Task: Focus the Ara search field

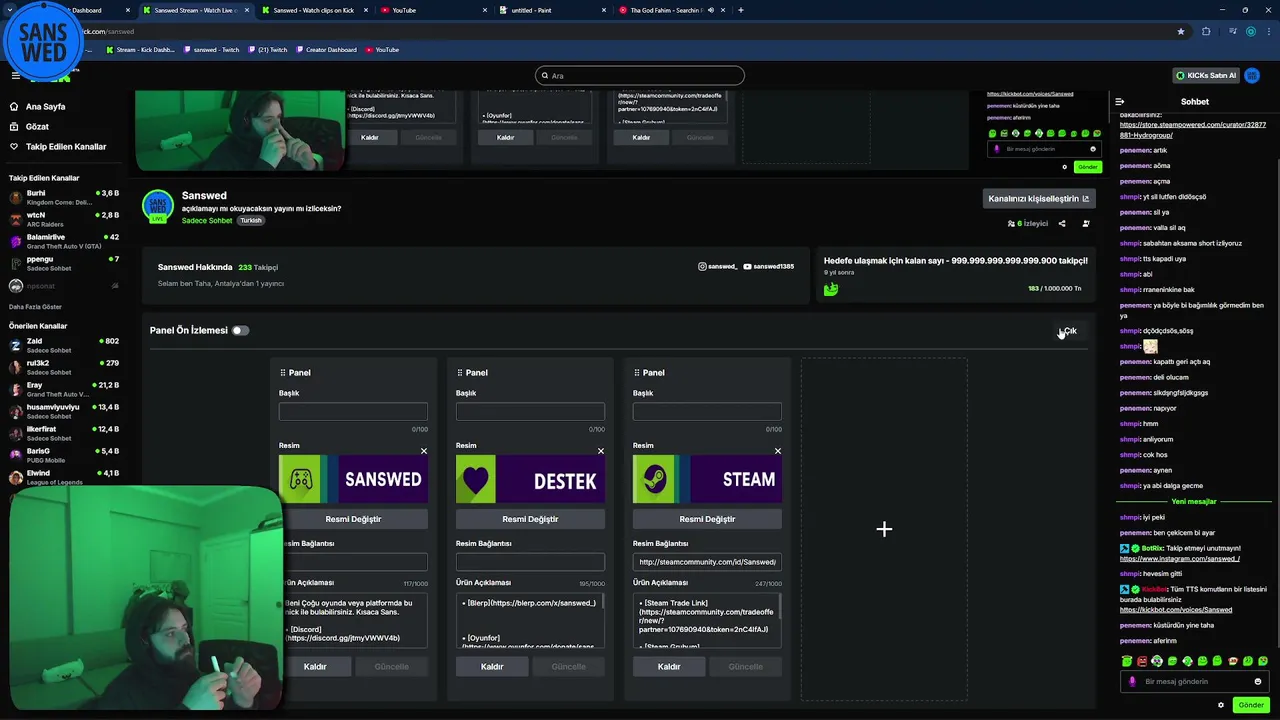Action: [640, 75]
